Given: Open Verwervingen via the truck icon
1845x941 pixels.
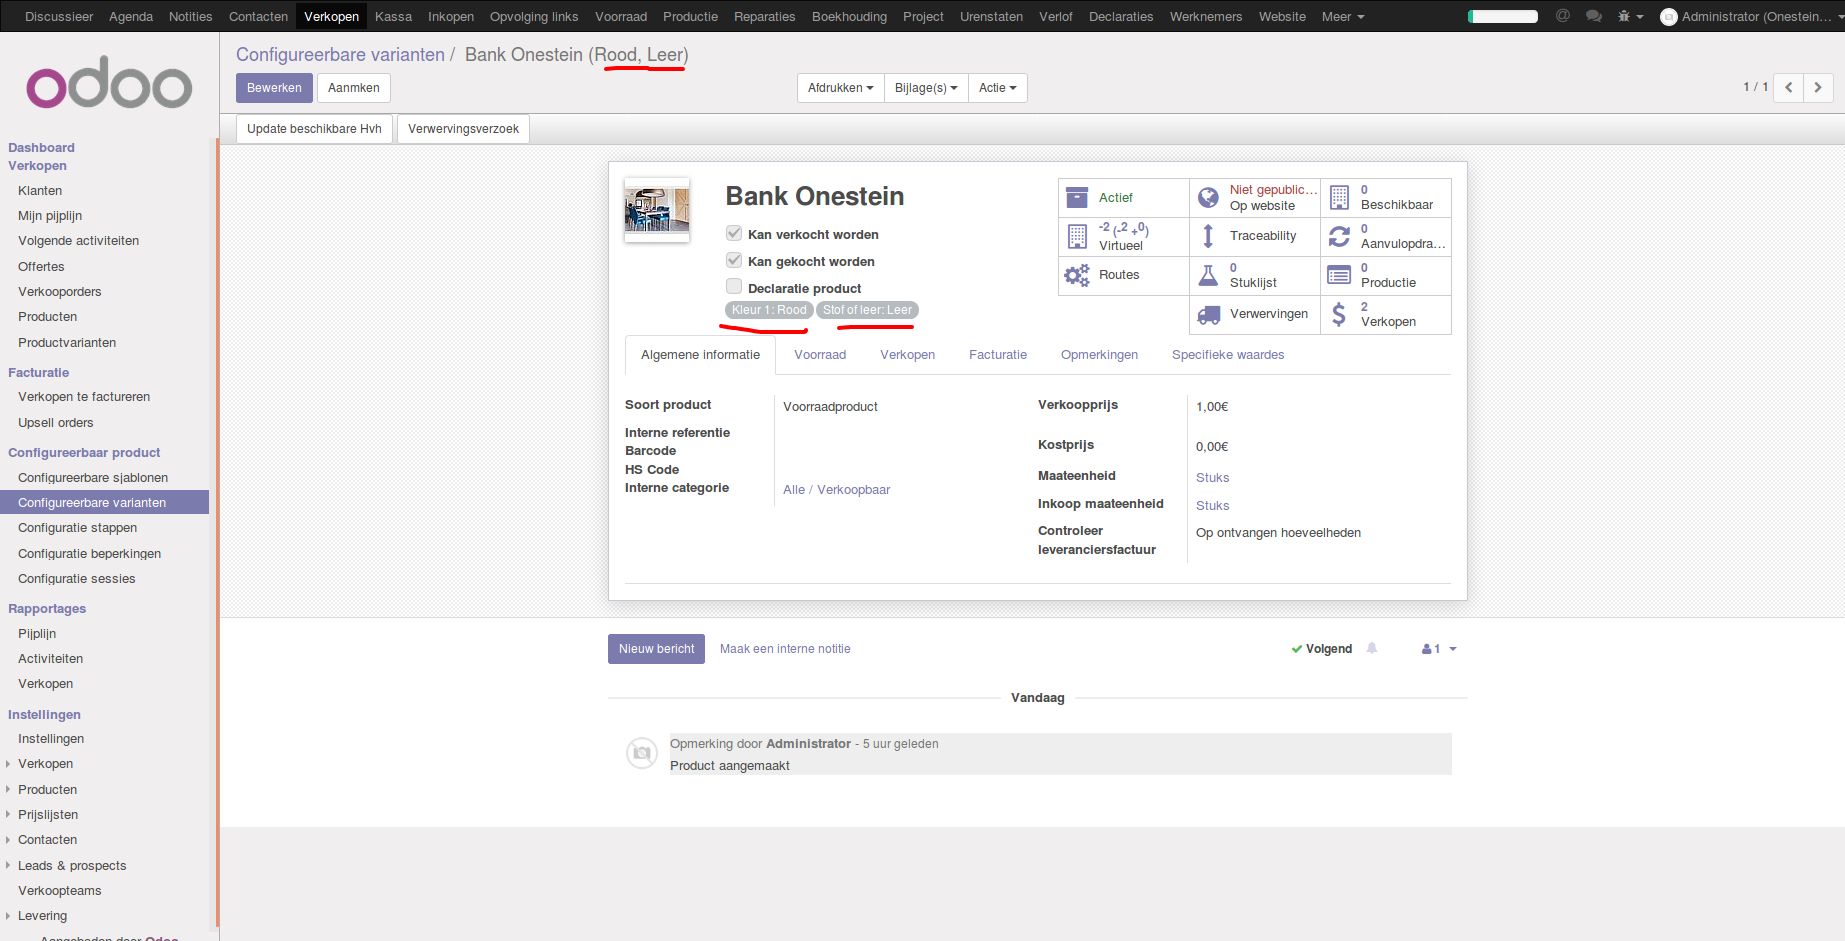Looking at the screenshot, I should [x=1207, y=314].
